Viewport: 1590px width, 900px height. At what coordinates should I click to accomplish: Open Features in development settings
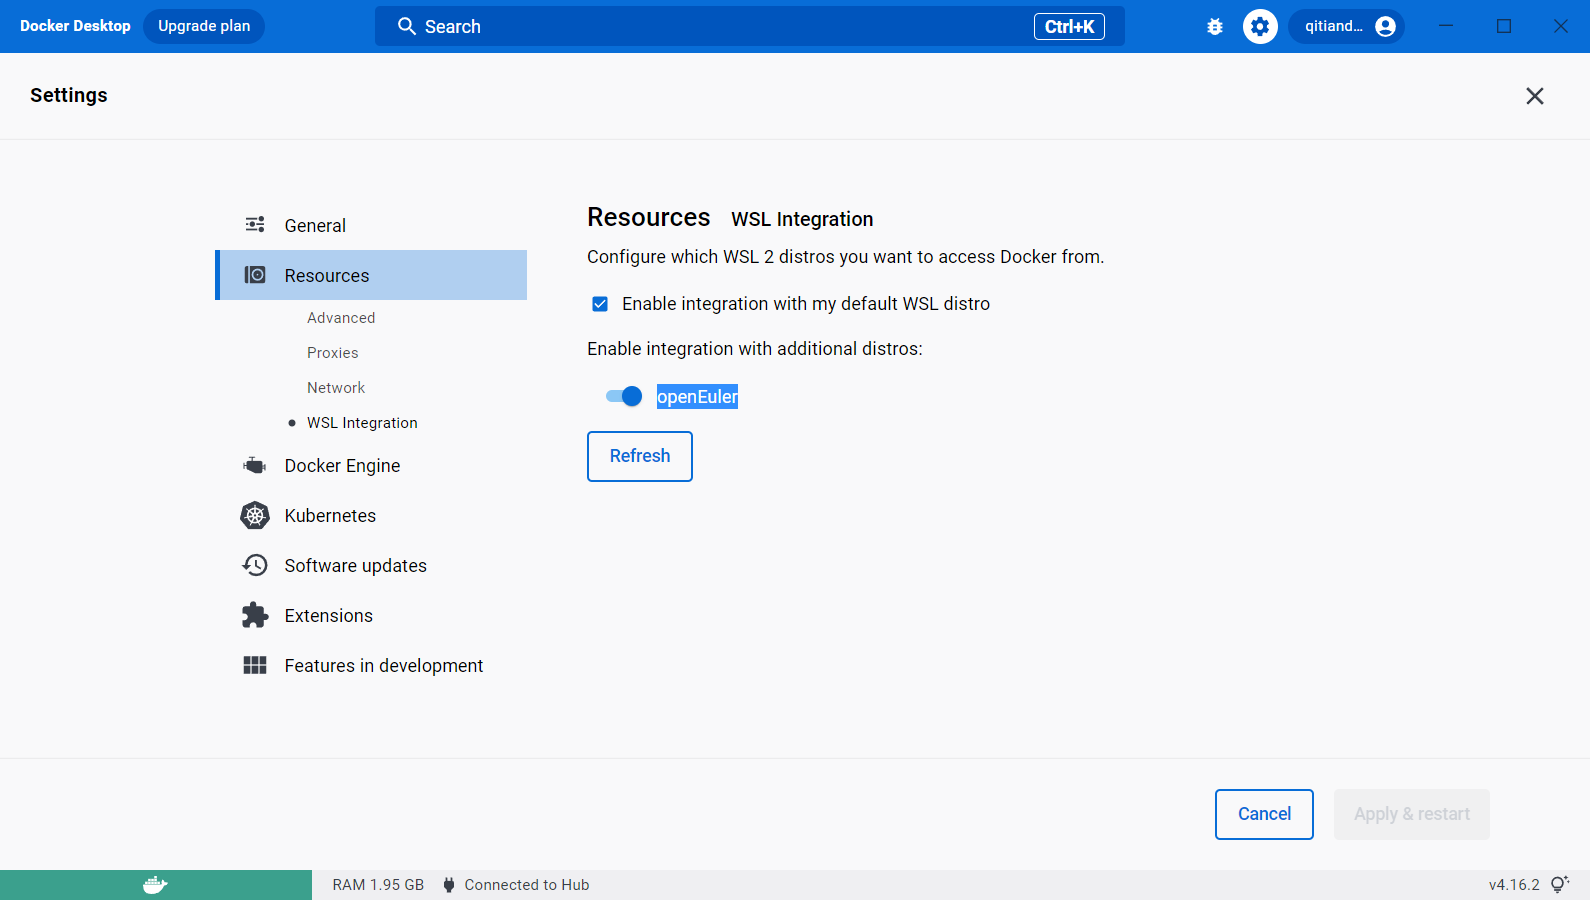click(371, 665)
